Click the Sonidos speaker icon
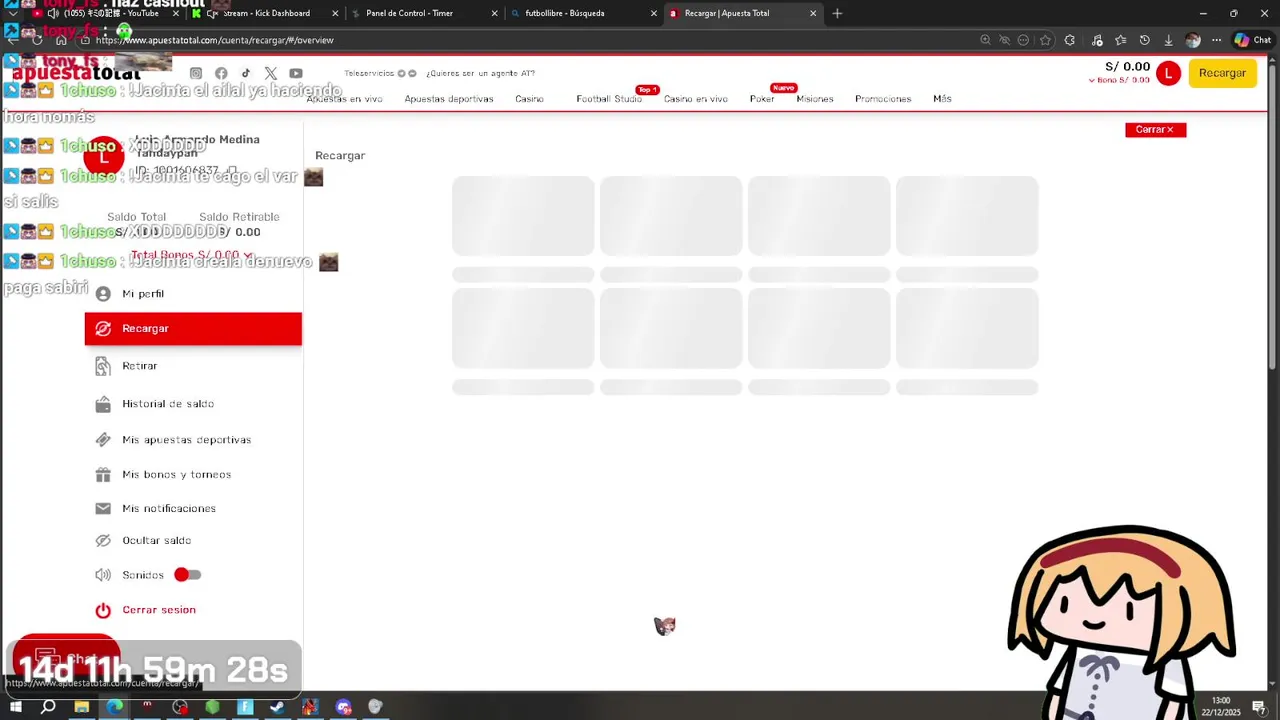Viewport: 1280px width, 720px height. pos(103,575)
